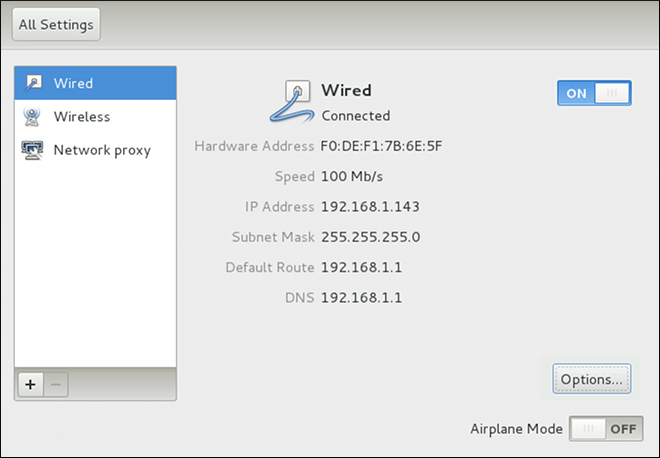Image resolution: width=660 pixels, height=458 pixels.
Task: Go back to All Settings
Action: [x=56, y=24]
